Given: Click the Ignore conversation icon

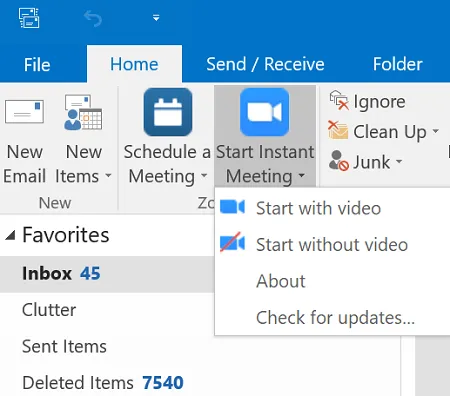Looking at the screenshot, I should [x=339, y=101].
